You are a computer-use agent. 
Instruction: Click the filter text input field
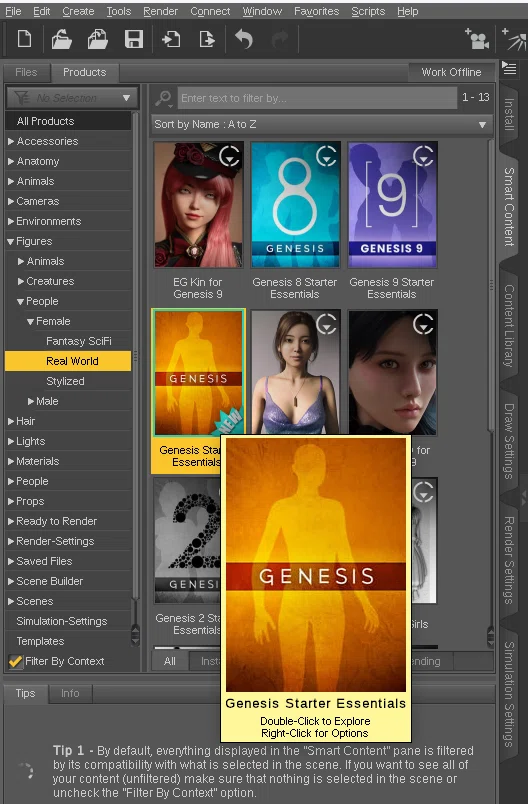317,97
